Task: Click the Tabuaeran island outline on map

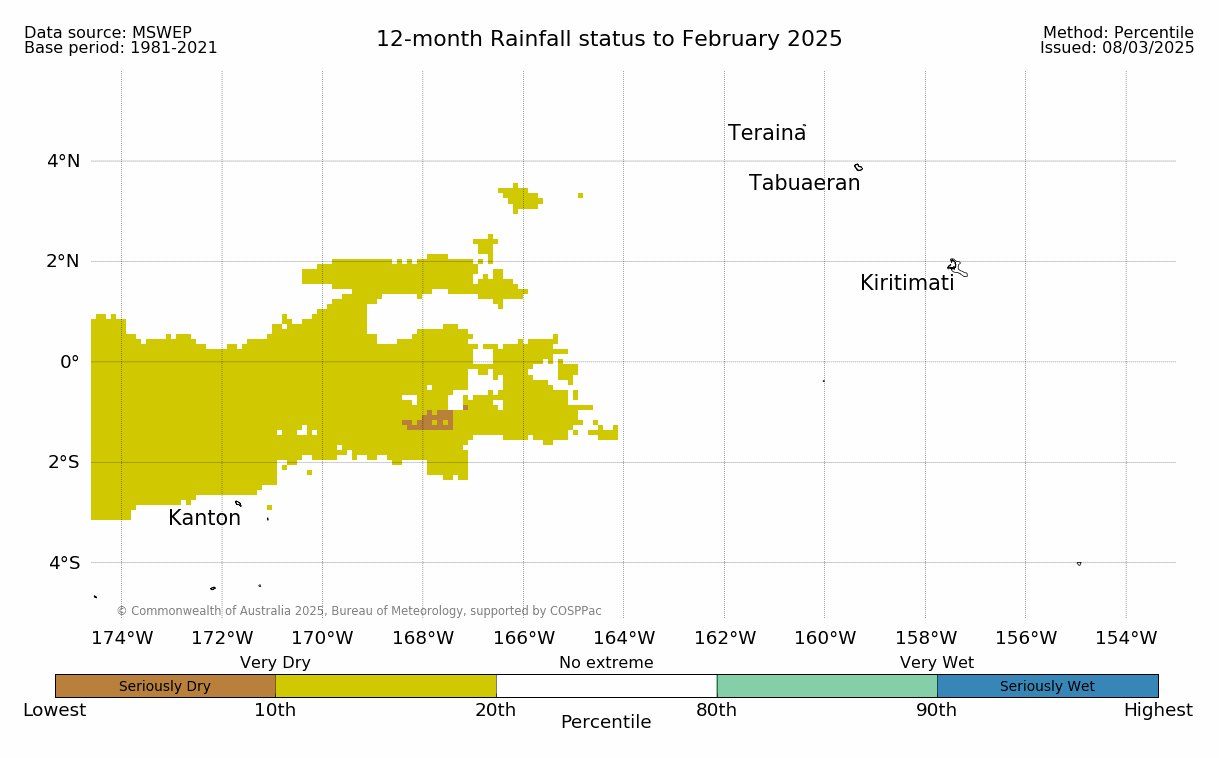Action: click(x=859, y=167)
